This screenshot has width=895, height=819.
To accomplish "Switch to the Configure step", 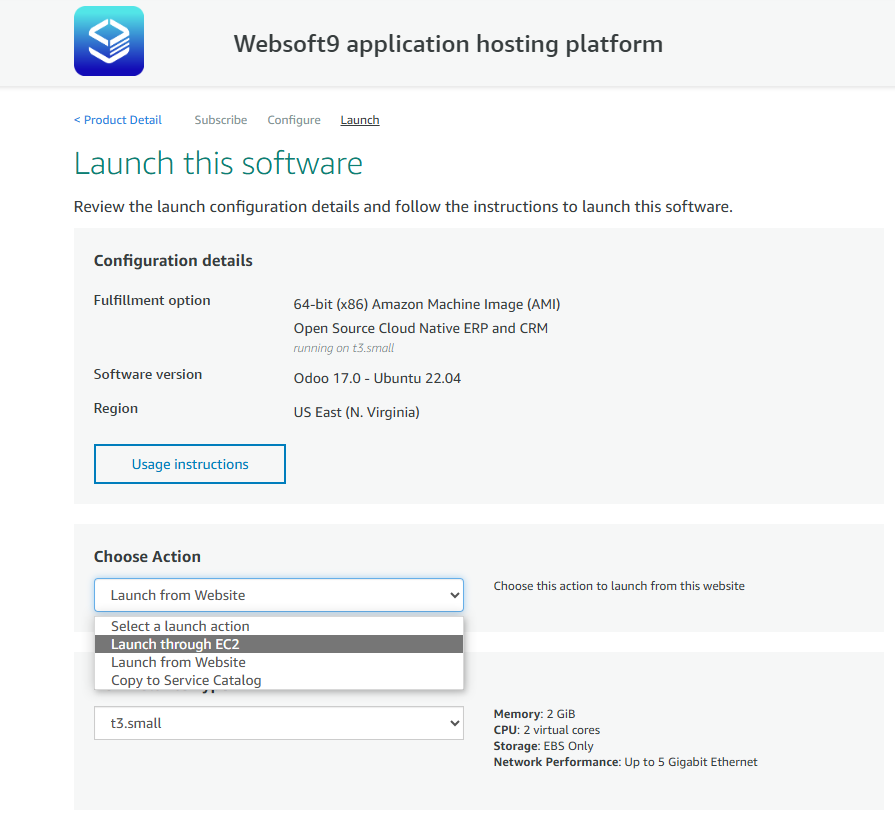I will tap(294, 120).
